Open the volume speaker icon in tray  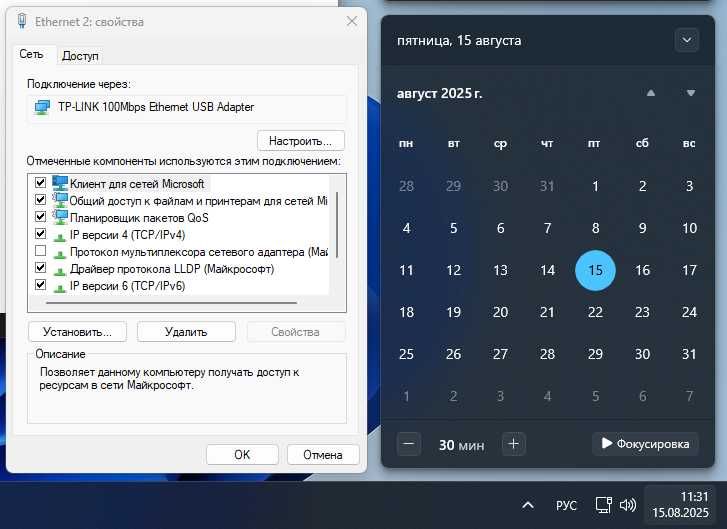click(627, 505)
